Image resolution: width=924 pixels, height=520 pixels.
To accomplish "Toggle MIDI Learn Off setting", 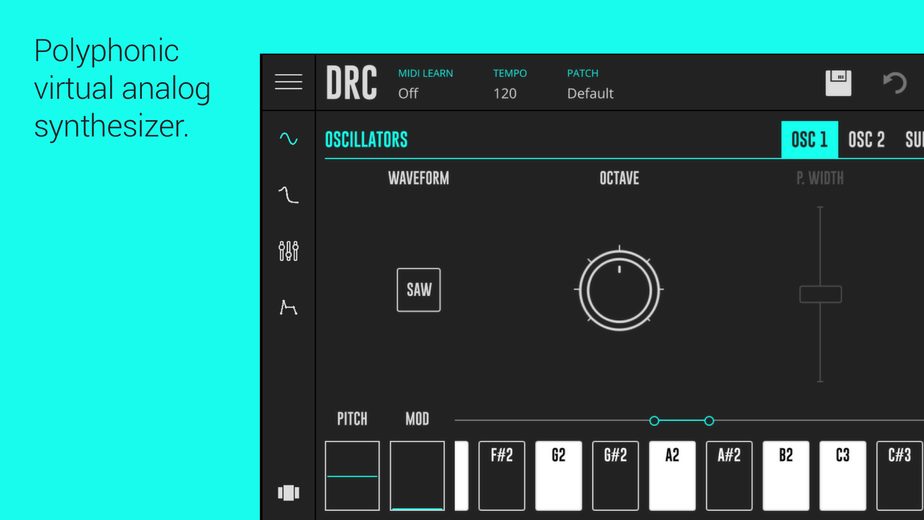I will (x=425, y=83).
